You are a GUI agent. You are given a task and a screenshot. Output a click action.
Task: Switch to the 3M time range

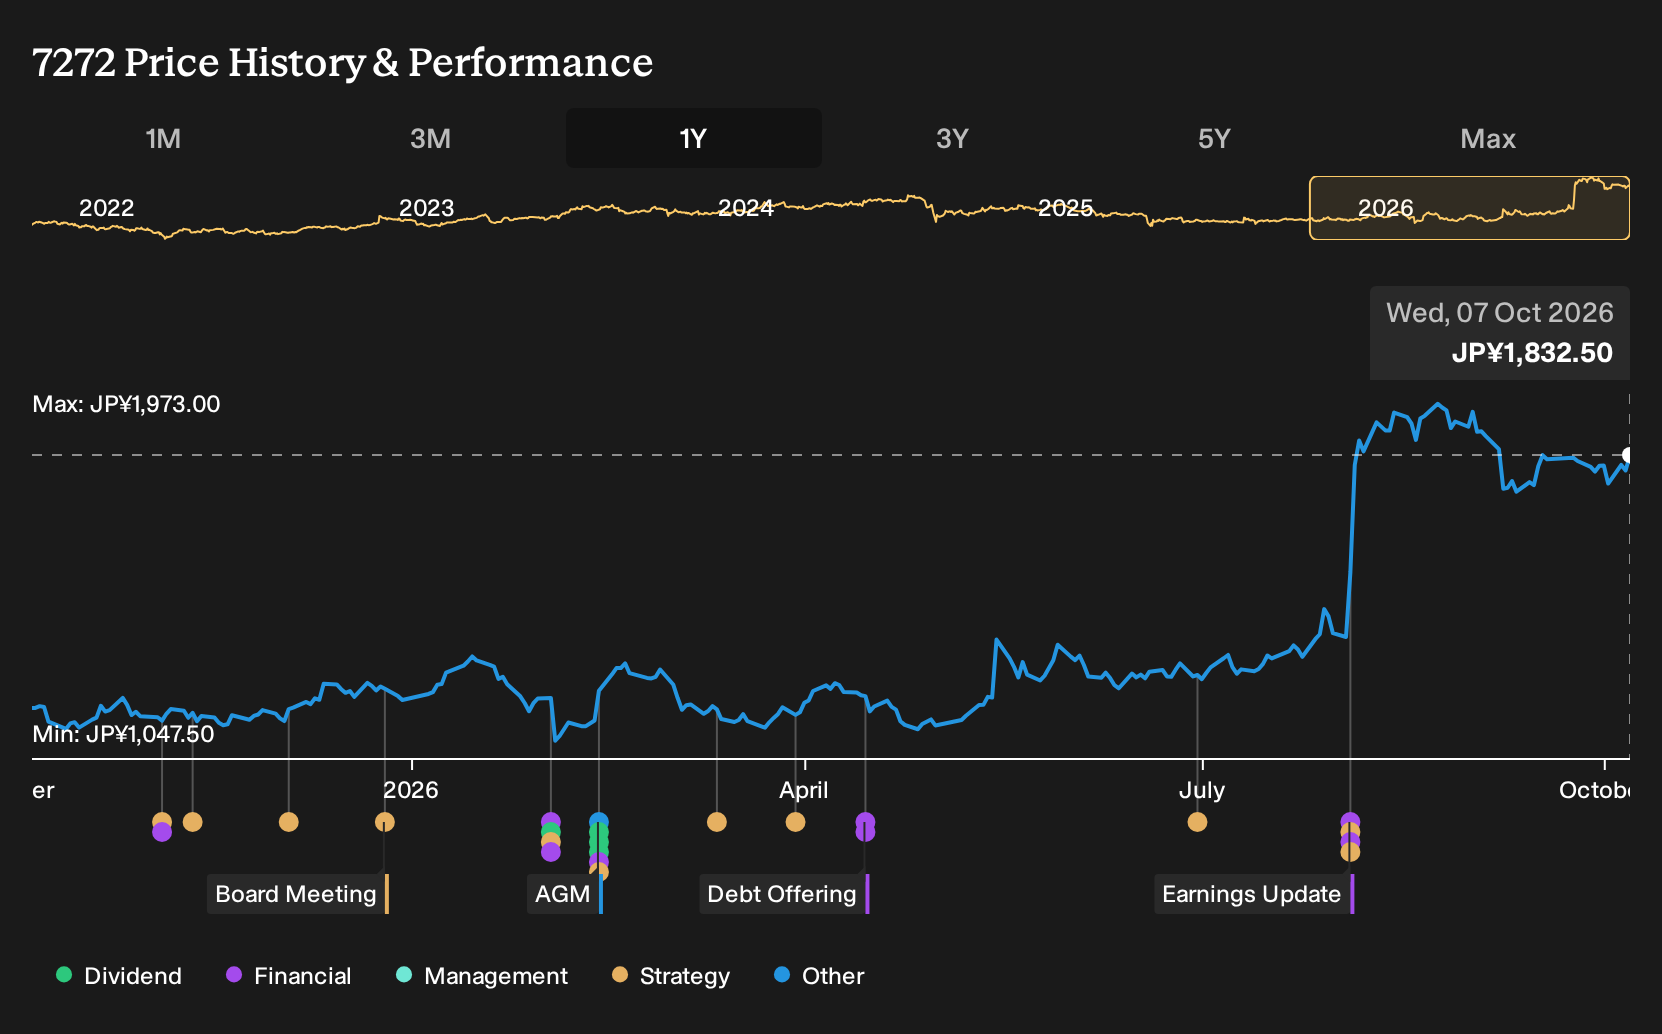pyautogui.click(x=430, y=138)
